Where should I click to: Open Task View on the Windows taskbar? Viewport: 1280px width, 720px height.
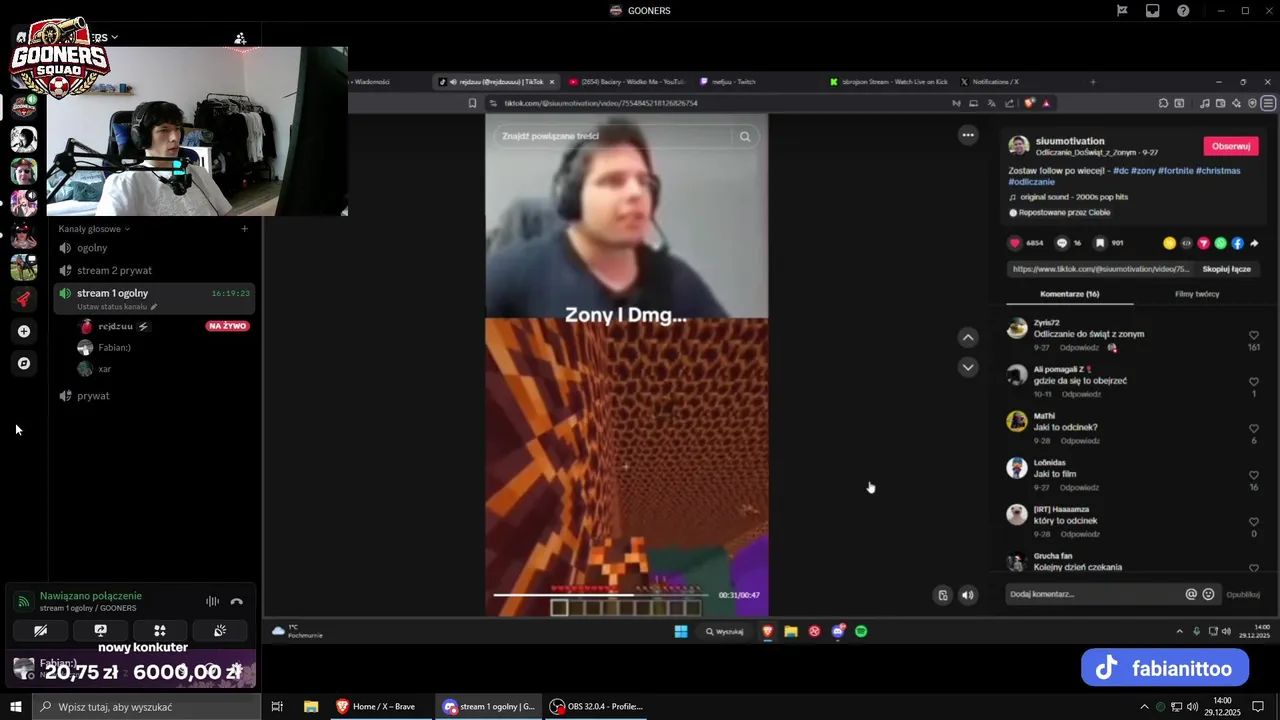tap(278, 706)
